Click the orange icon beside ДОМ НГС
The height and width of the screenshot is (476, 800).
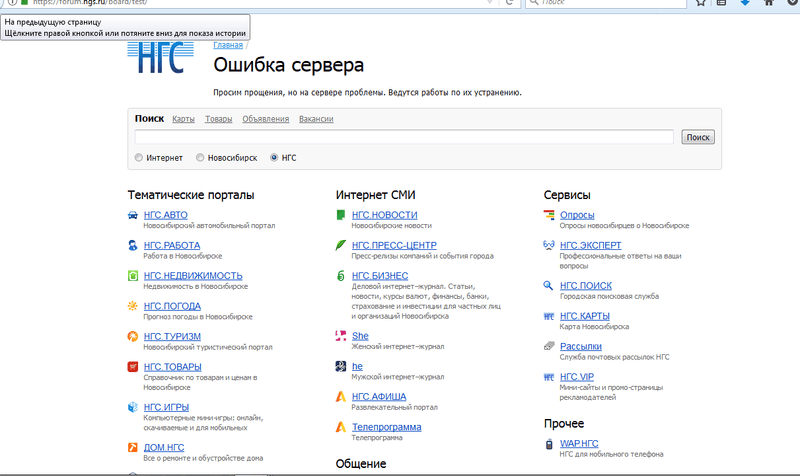133,447
